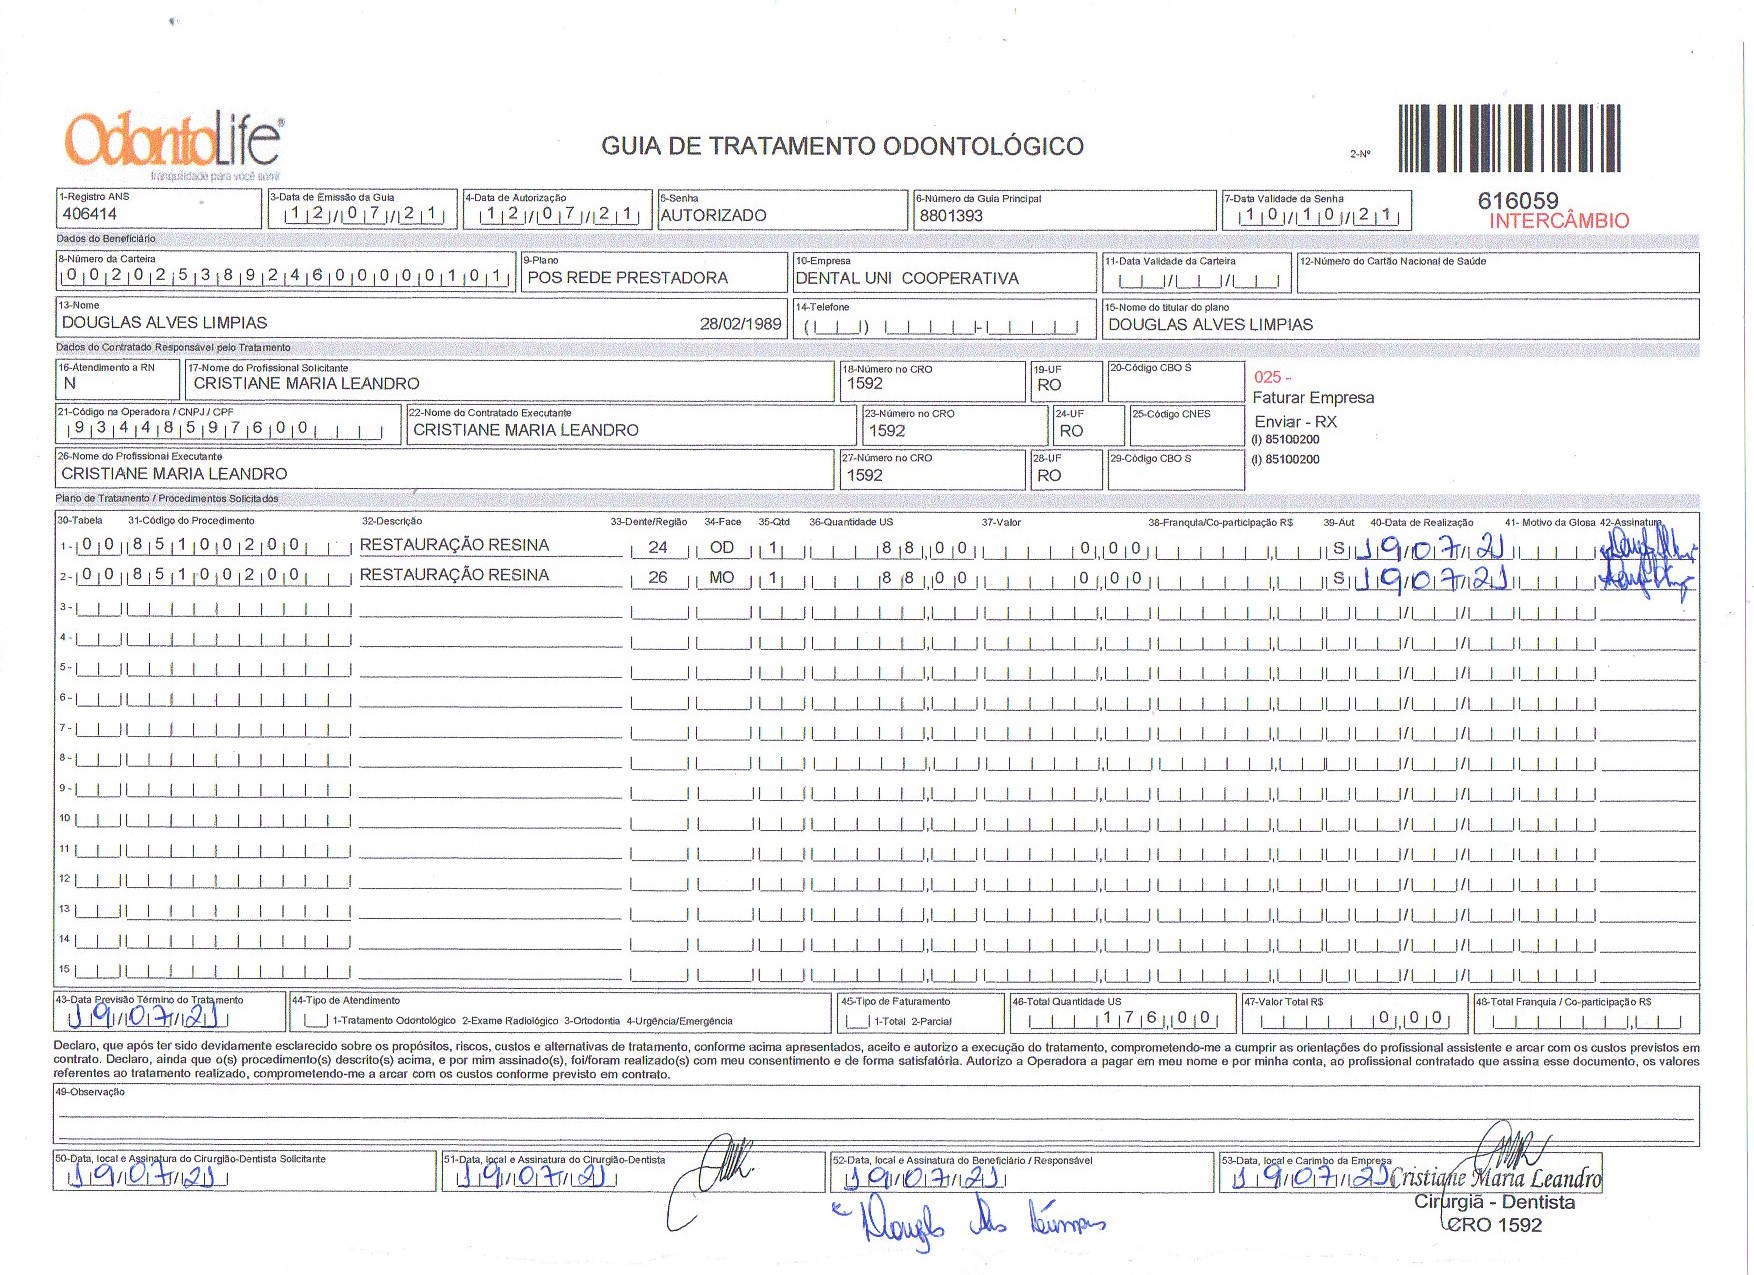Click the beneficiary's handwritten signature at bottom

click(972, 1224)
